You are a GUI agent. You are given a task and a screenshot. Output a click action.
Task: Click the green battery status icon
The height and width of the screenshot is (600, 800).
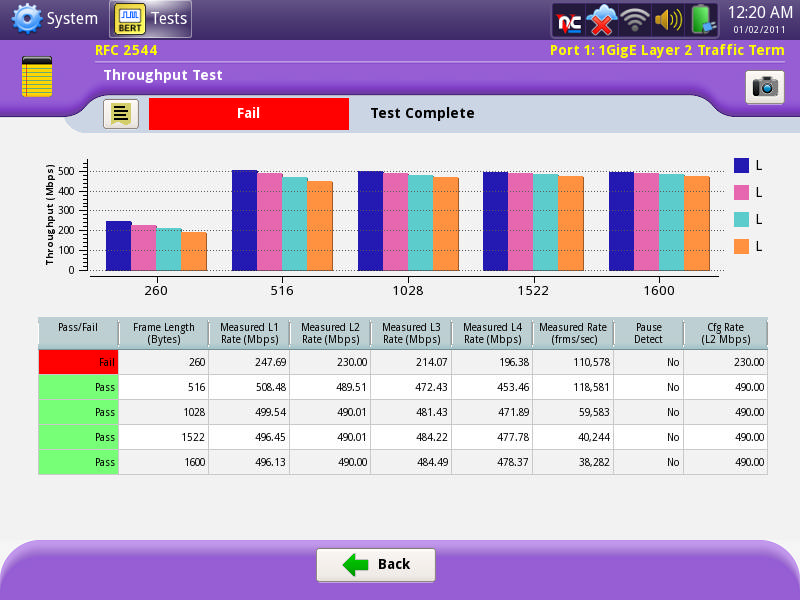(703, 19)
